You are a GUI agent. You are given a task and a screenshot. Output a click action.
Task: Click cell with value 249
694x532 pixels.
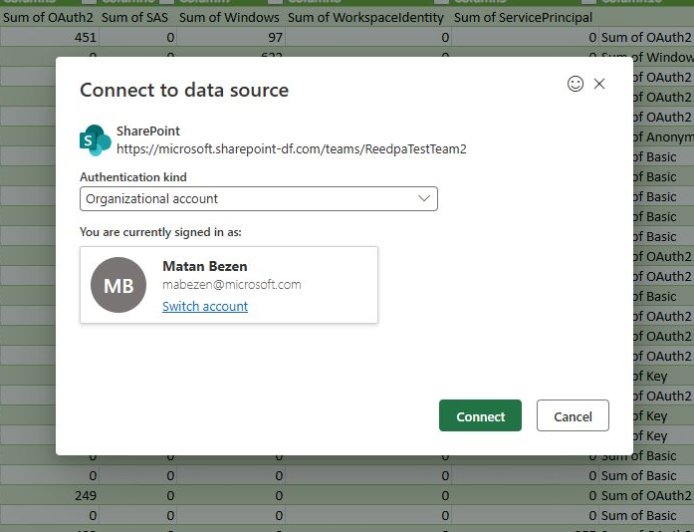pos(49,496)
